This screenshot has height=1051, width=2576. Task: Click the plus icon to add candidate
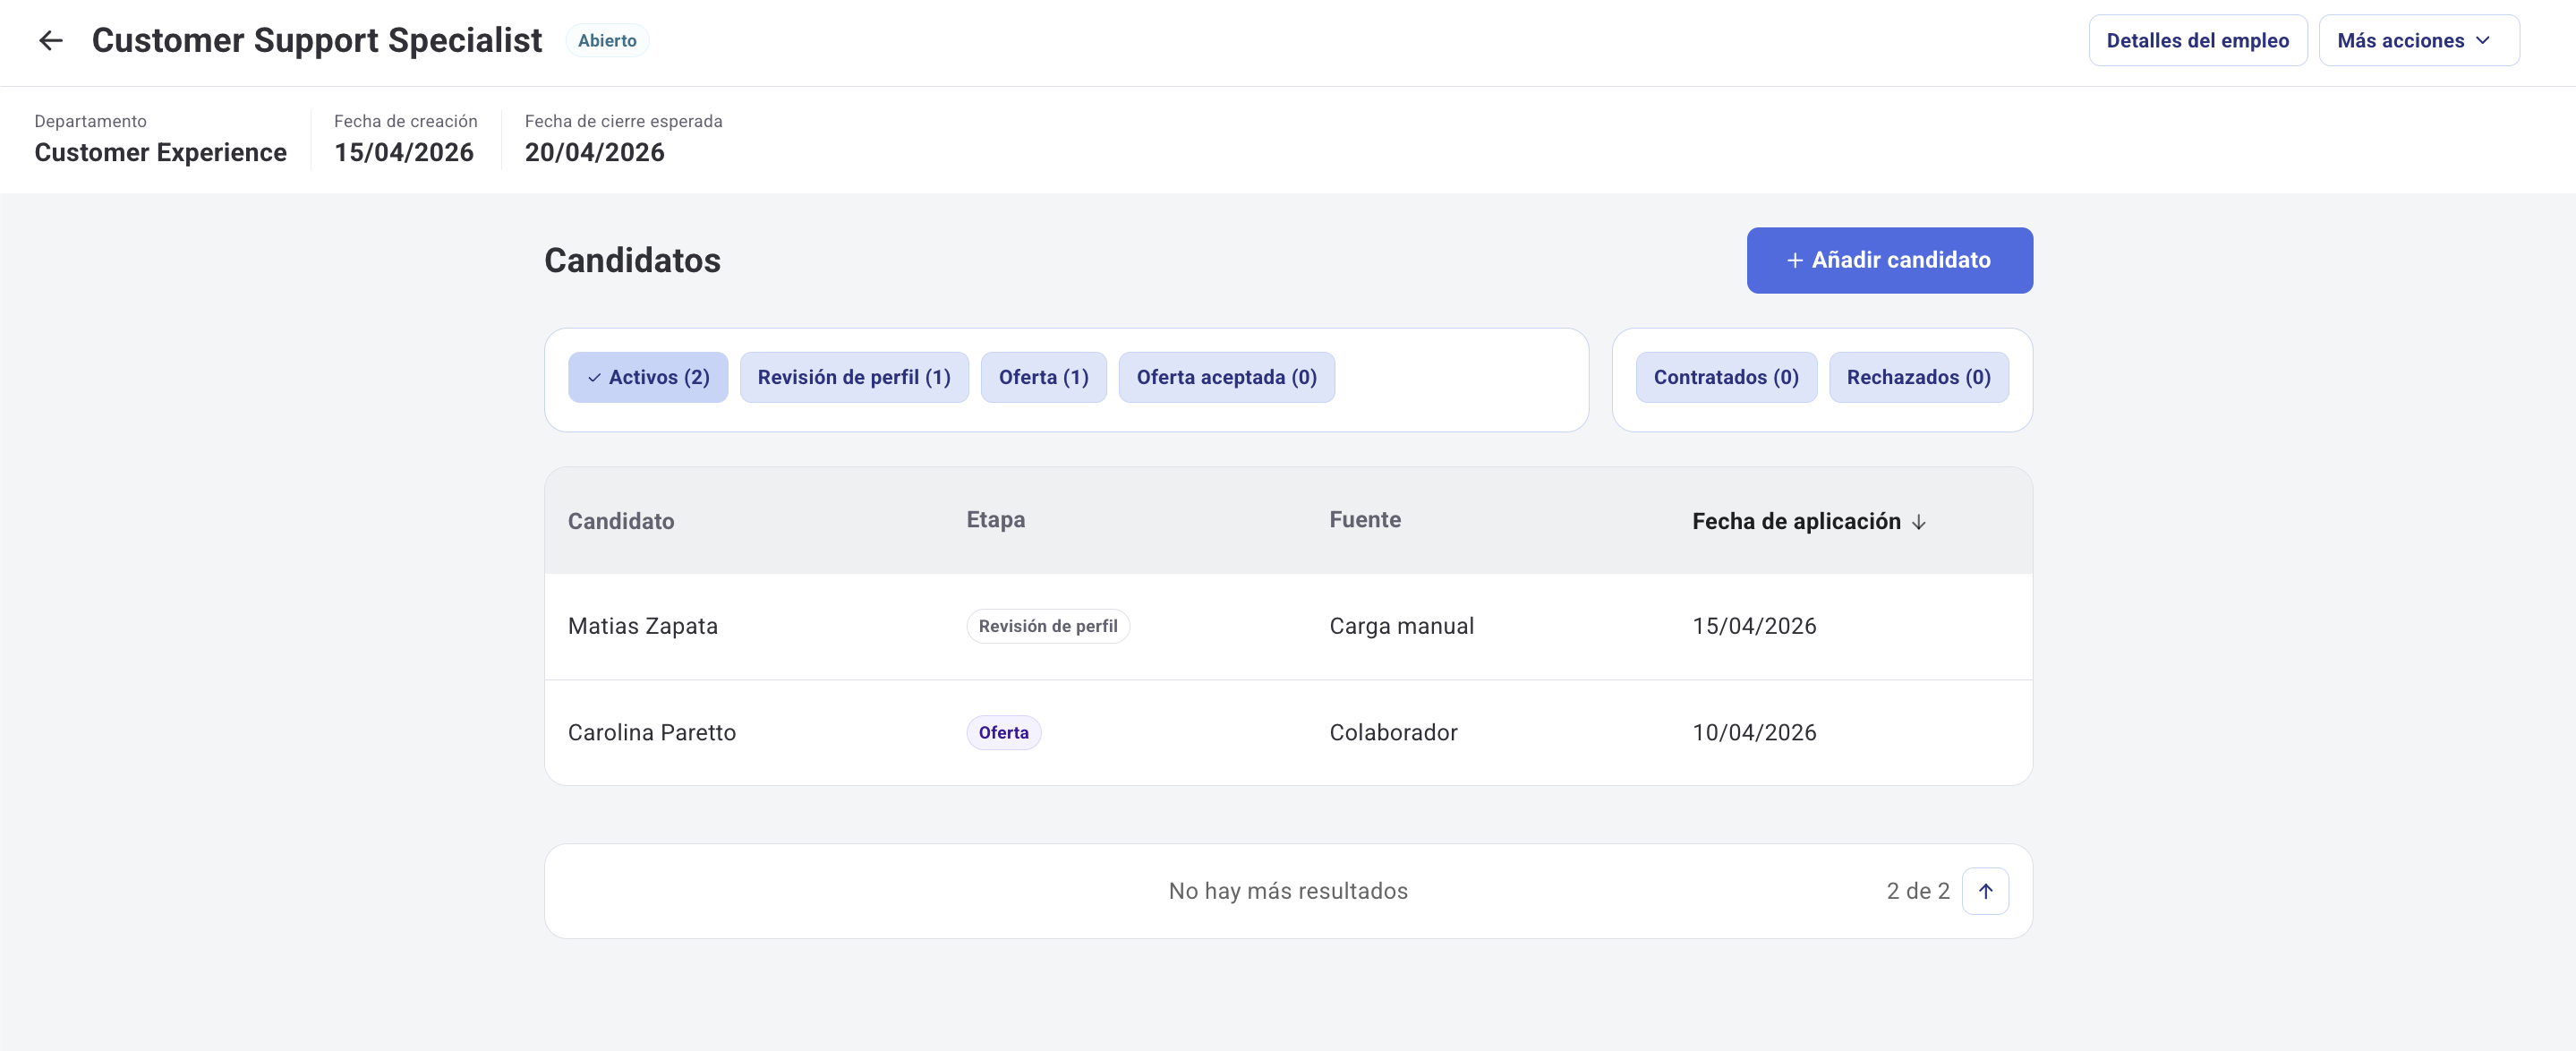[1793, 260]
